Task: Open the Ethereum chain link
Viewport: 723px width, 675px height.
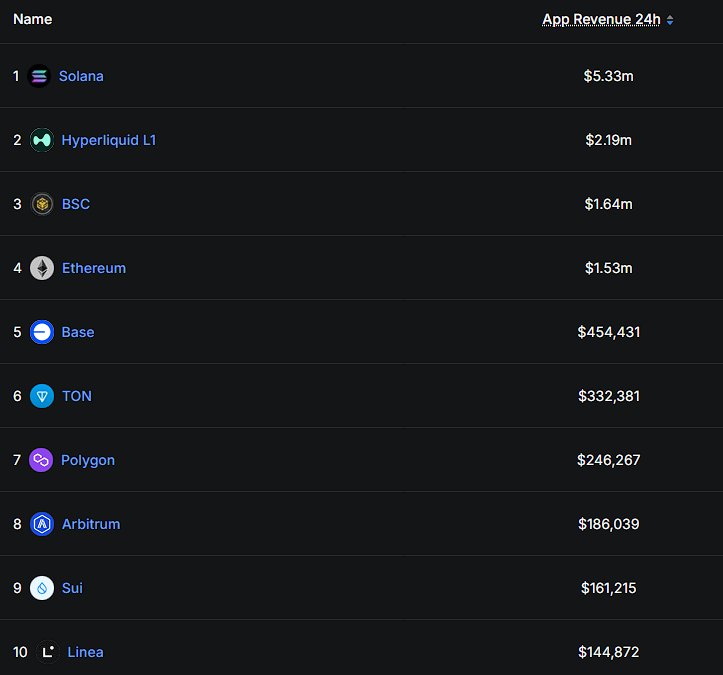Action: [94, 268]
